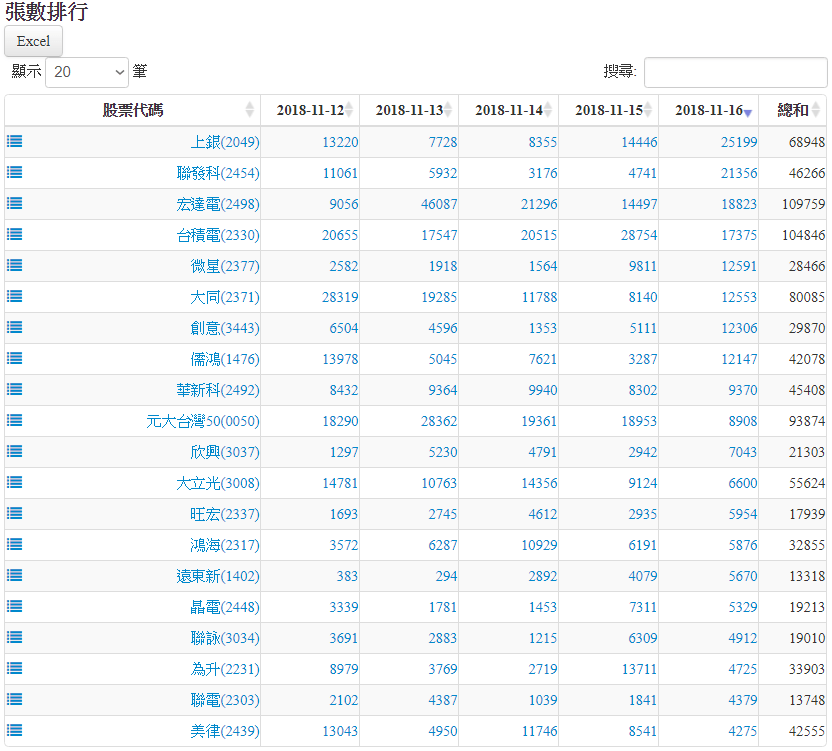Image resolution: width=832 pixels, height=751 pixels.
Task: Sort by the 2018-11-12 column header
Action: click(x=309, y=110)
